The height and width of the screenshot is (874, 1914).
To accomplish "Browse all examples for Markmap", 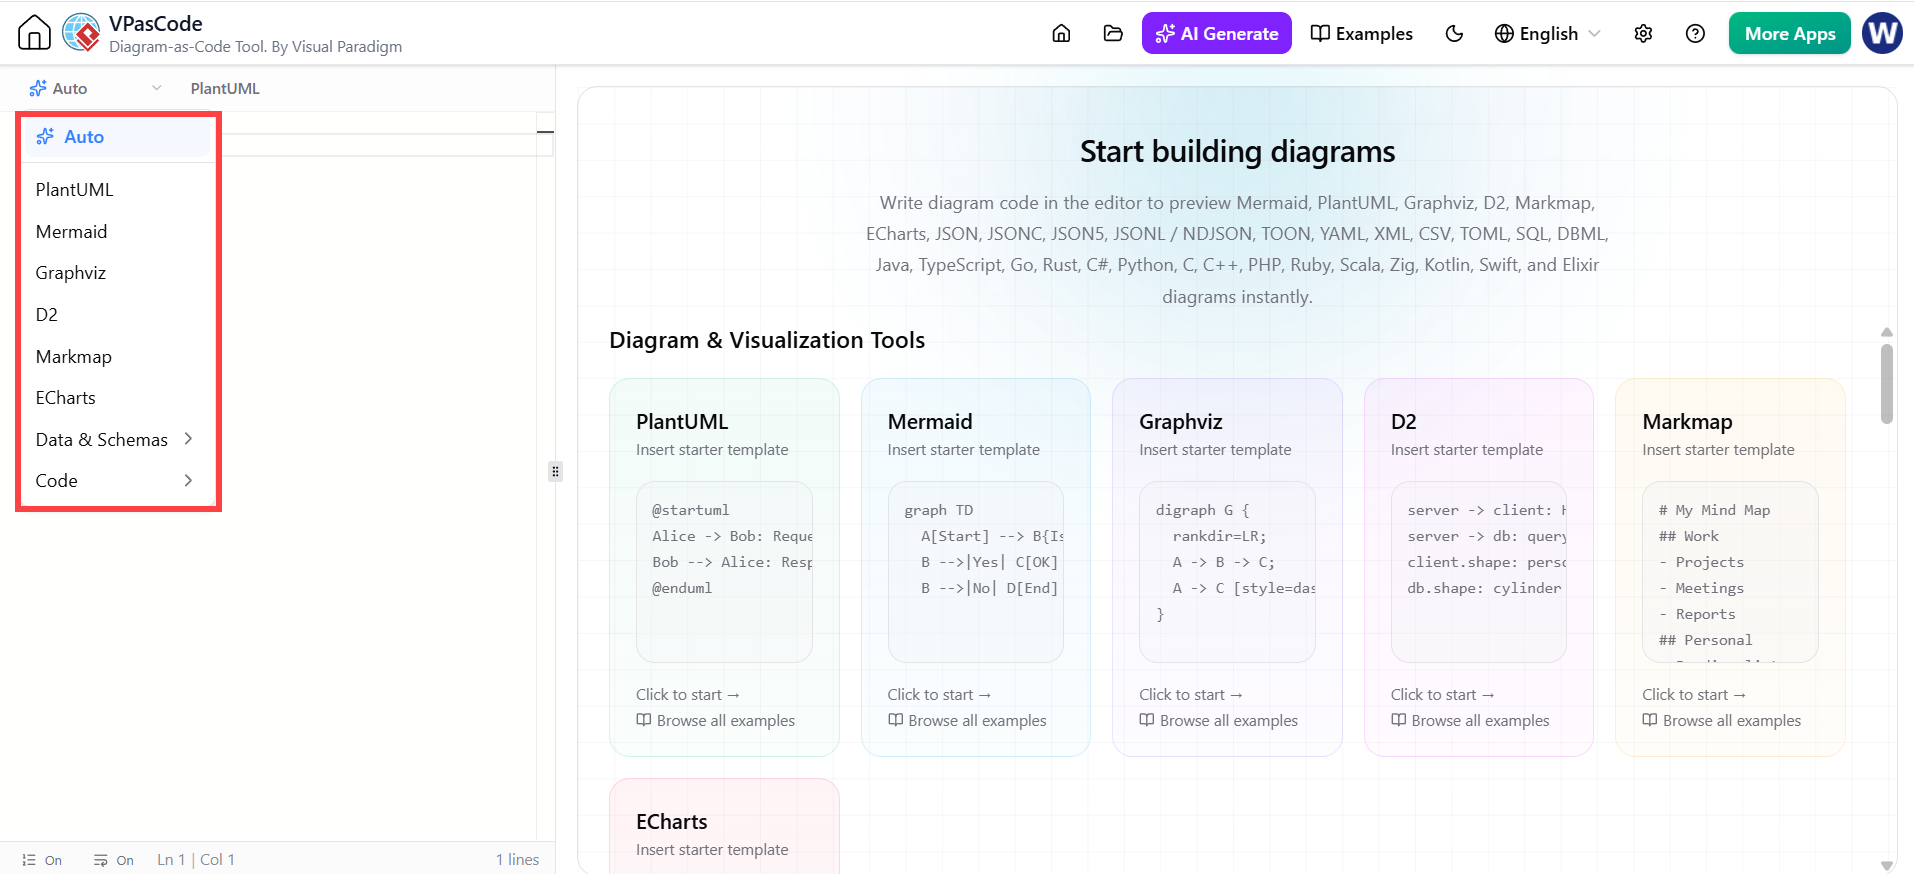I will 1722,721.
